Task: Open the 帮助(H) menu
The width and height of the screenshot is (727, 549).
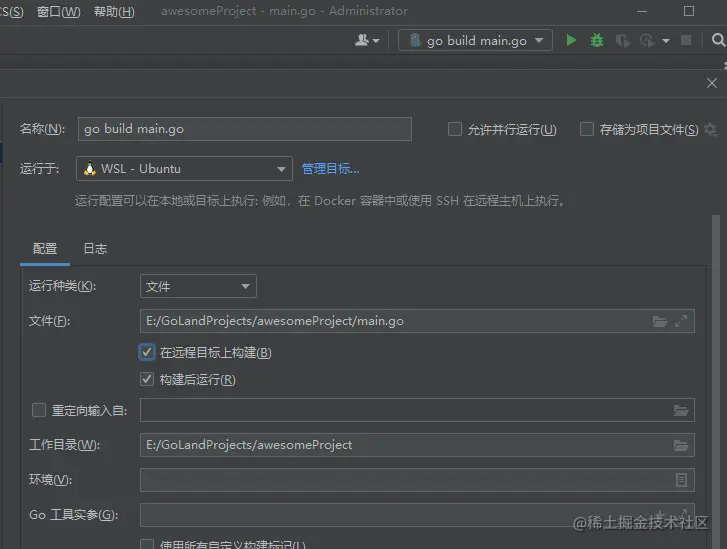Action: 114,12
